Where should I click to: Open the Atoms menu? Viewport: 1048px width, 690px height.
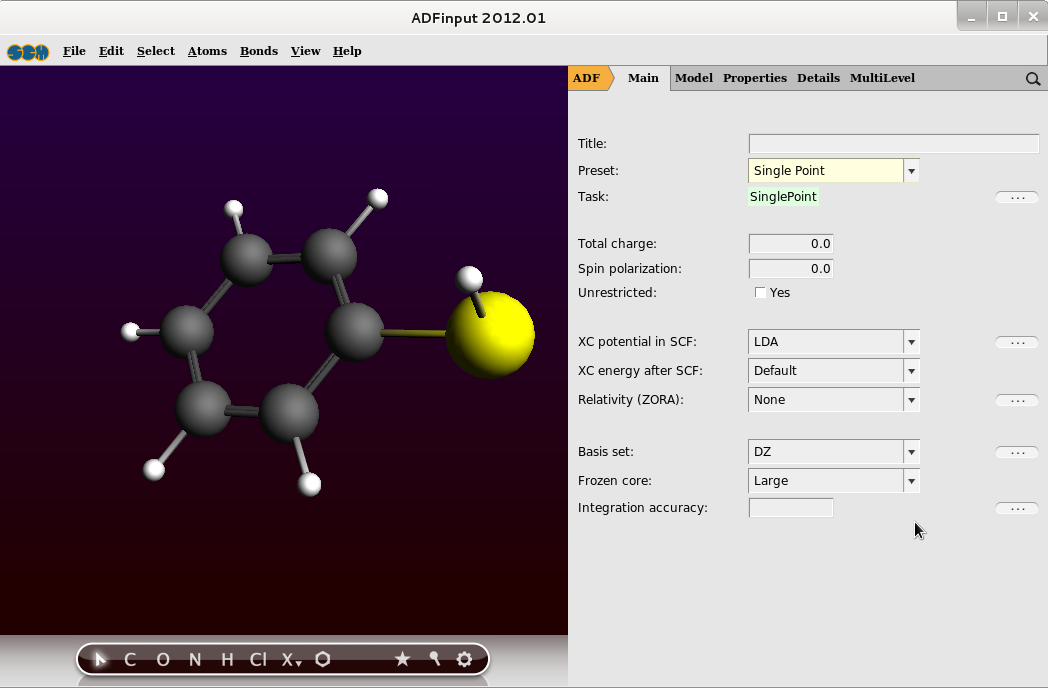tap(207, 51)
